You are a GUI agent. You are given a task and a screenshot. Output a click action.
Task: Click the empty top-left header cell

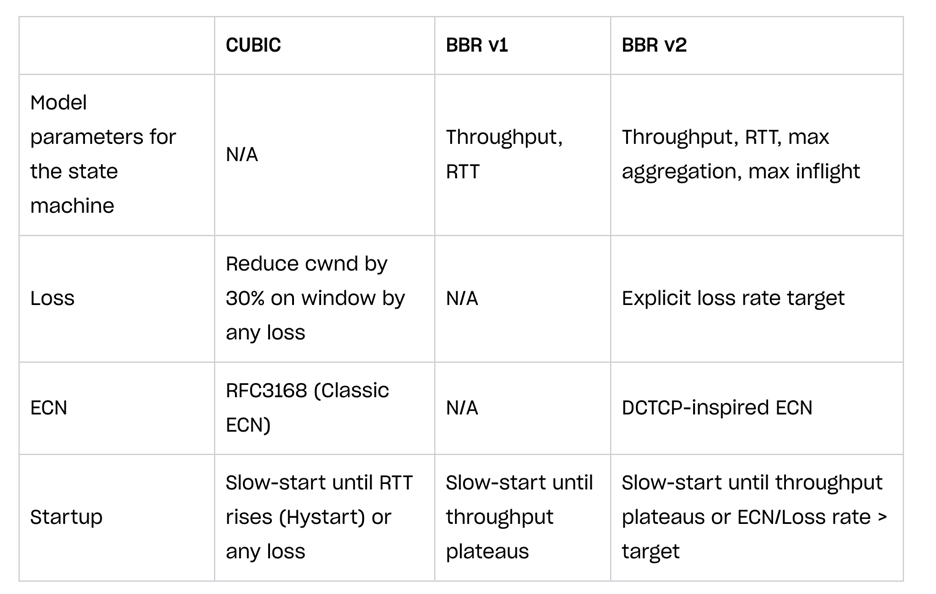tap(117, 45)
